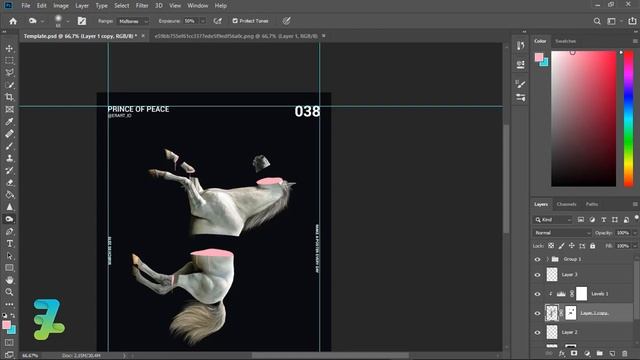
Task: Add a layer style fx button
Action: (562, 353)
